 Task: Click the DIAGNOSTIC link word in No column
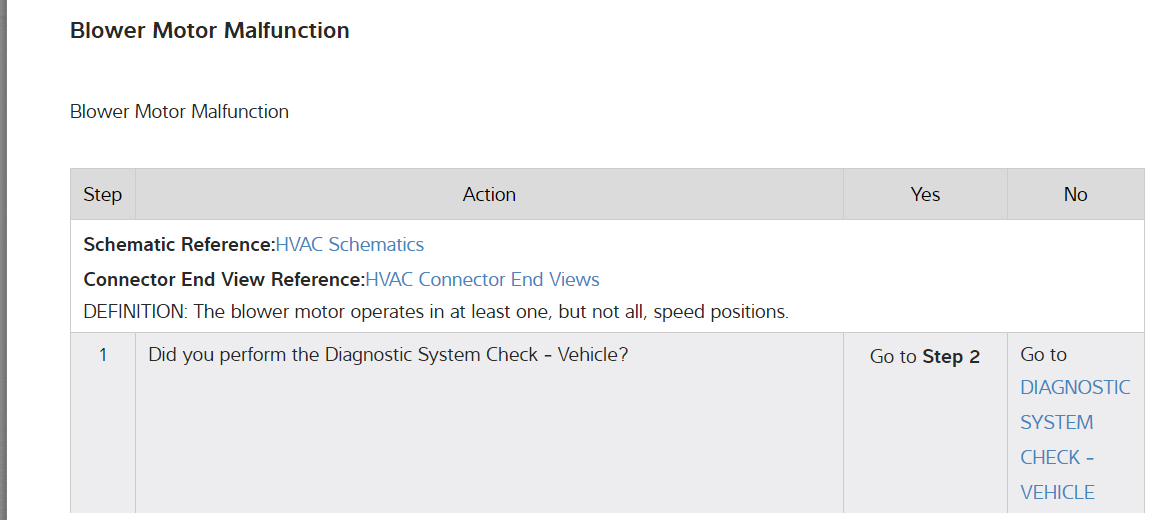pyautogui.click(x=1075, y=388)
